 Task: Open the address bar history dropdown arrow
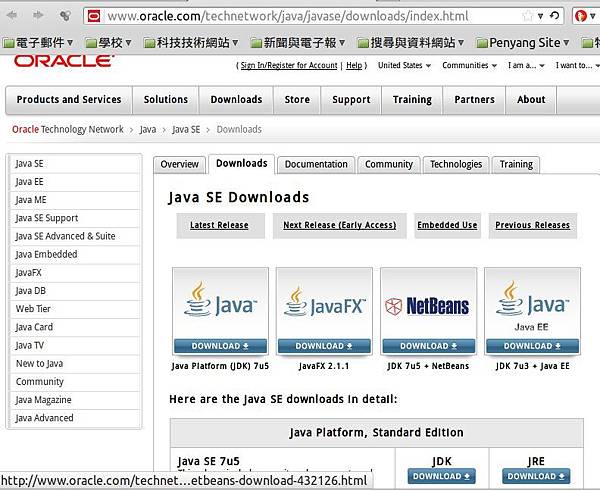540,16
